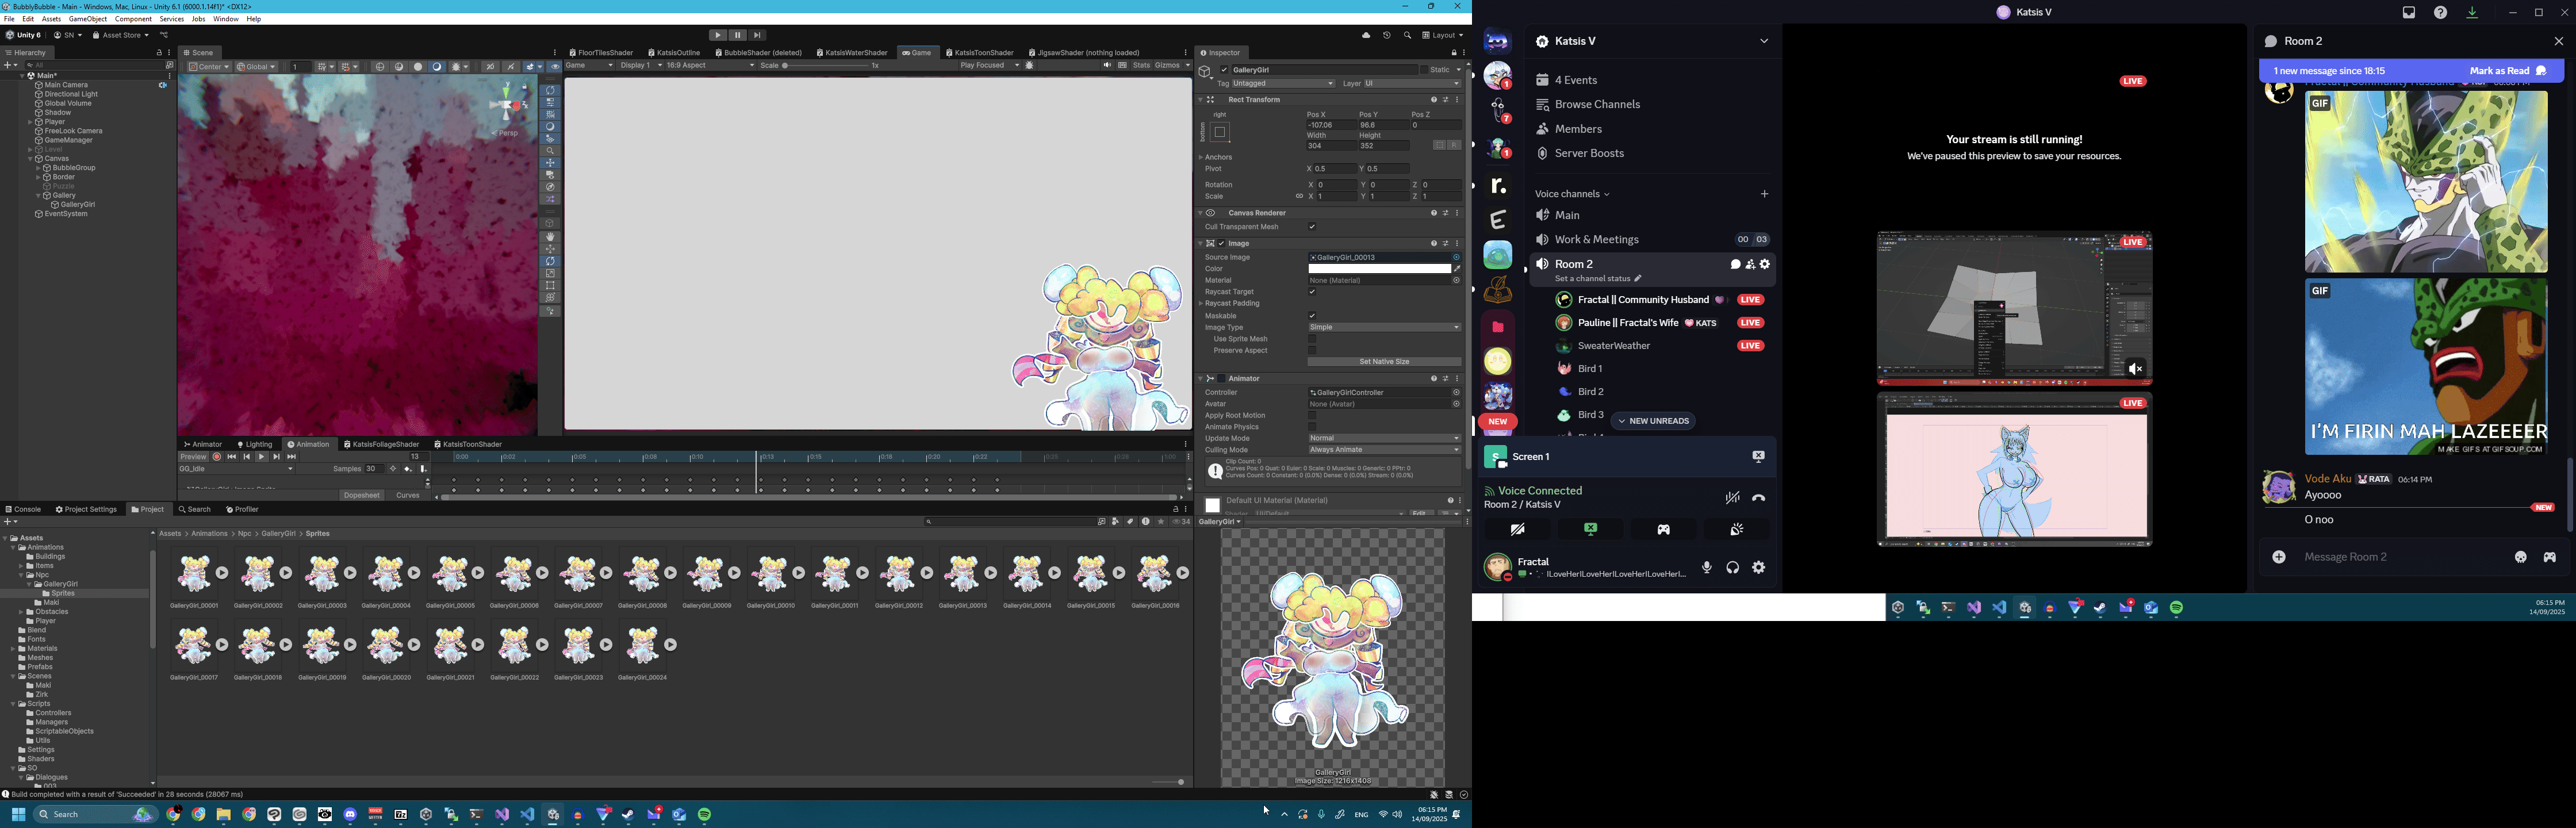
Task: Switch to the Profiler tab
Action: (242, 510)
